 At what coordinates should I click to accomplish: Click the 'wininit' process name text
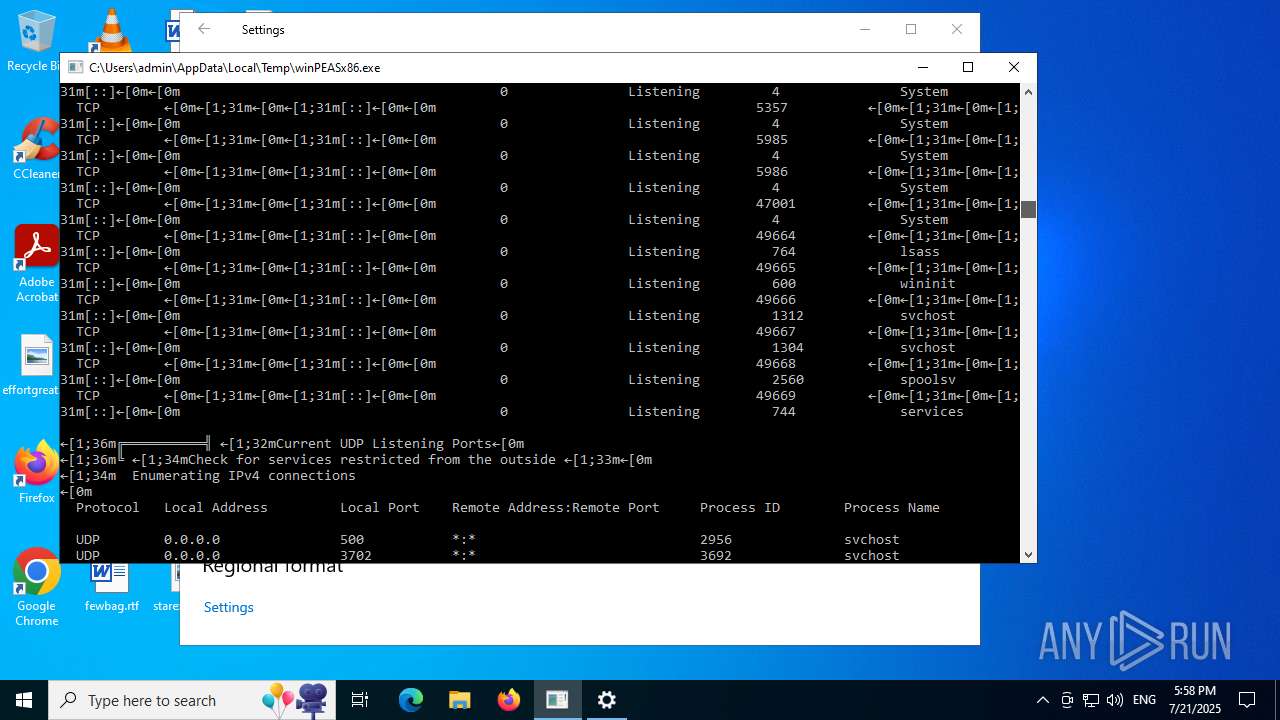(x=928, y=283)
